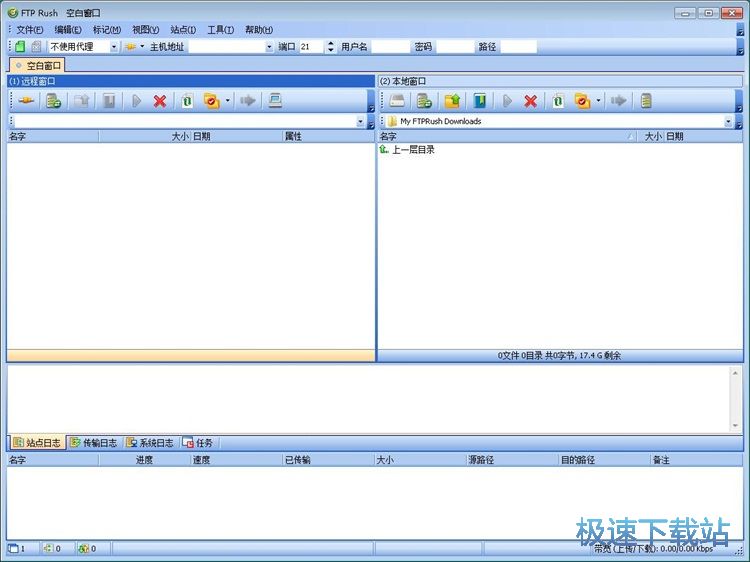Expand the connection type dropdown arrow
This screenshot has width=750, height=562.
[142, 47]
